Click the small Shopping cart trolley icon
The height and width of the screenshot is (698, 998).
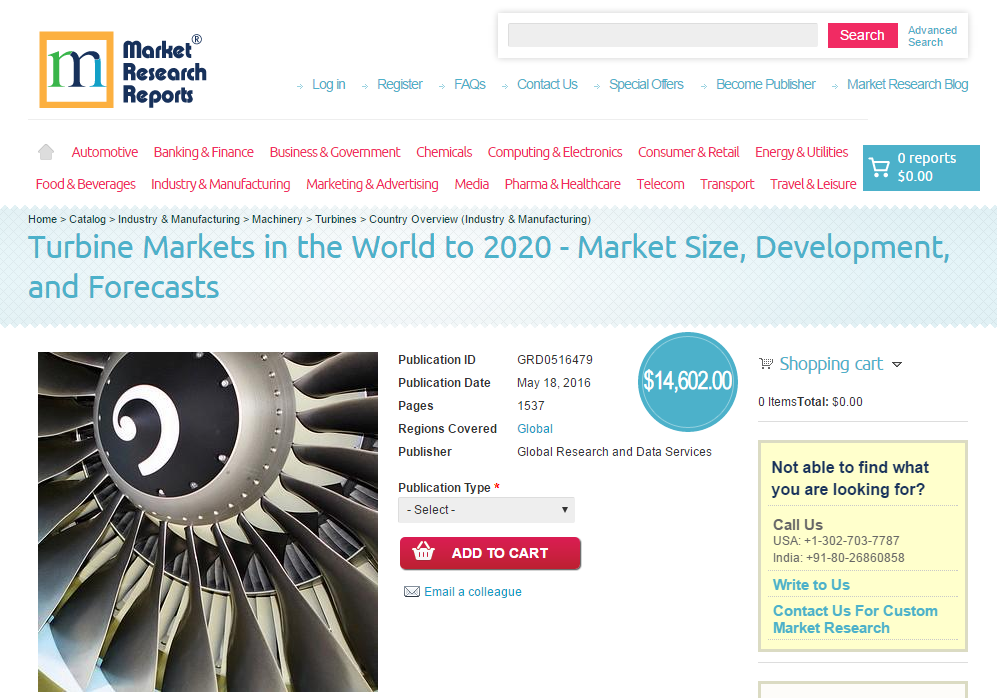point(766,363)
